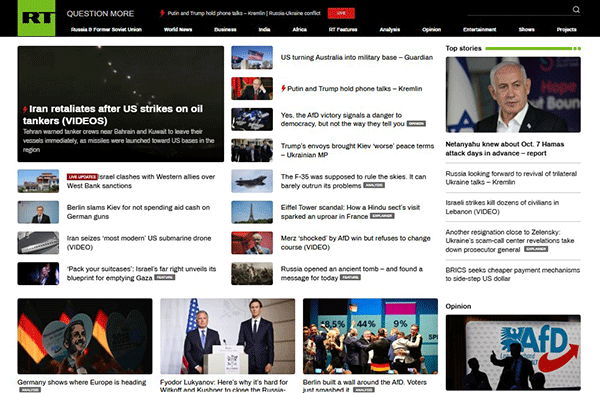Viewport: 600px width, 393px height.
Task: Go to Analysis section
Action: [390, 29]
